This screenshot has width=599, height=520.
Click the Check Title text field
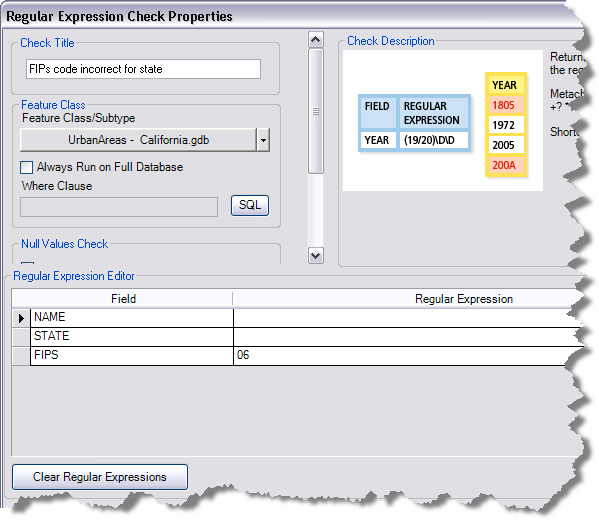pos(143,69)
